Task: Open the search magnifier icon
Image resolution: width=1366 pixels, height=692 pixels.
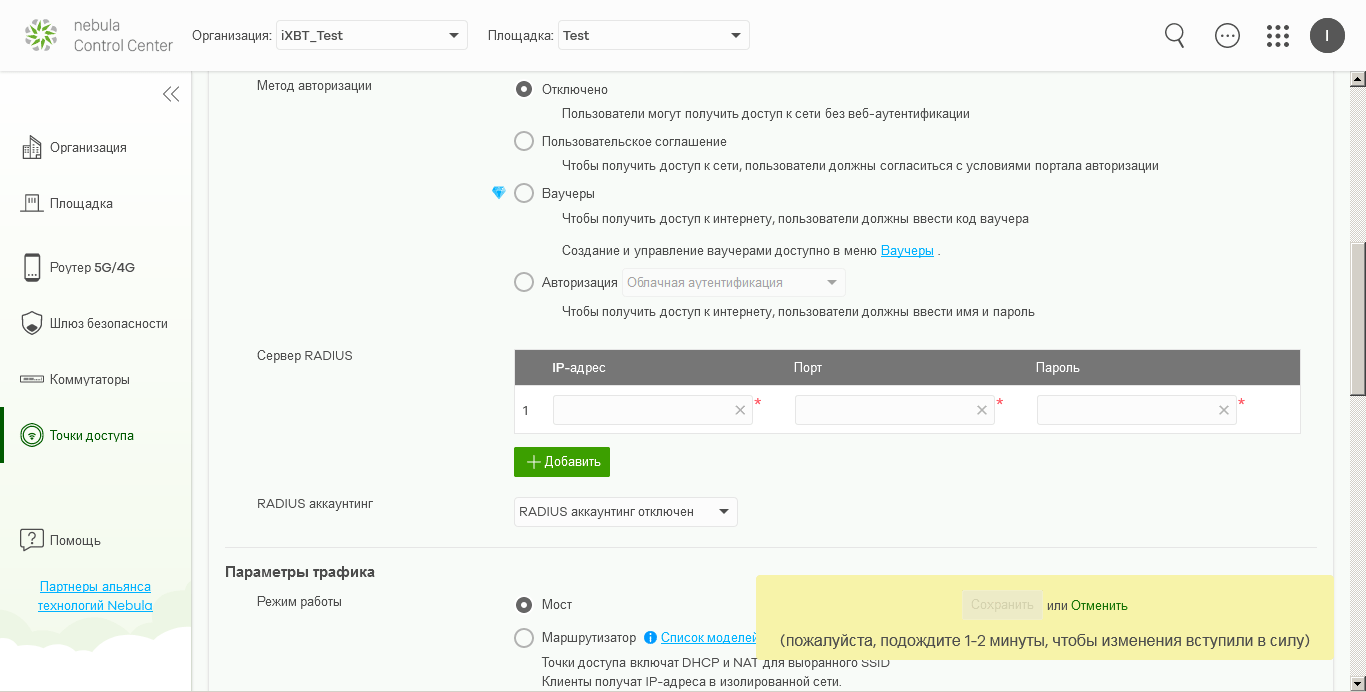Action: coord(1175,35)
